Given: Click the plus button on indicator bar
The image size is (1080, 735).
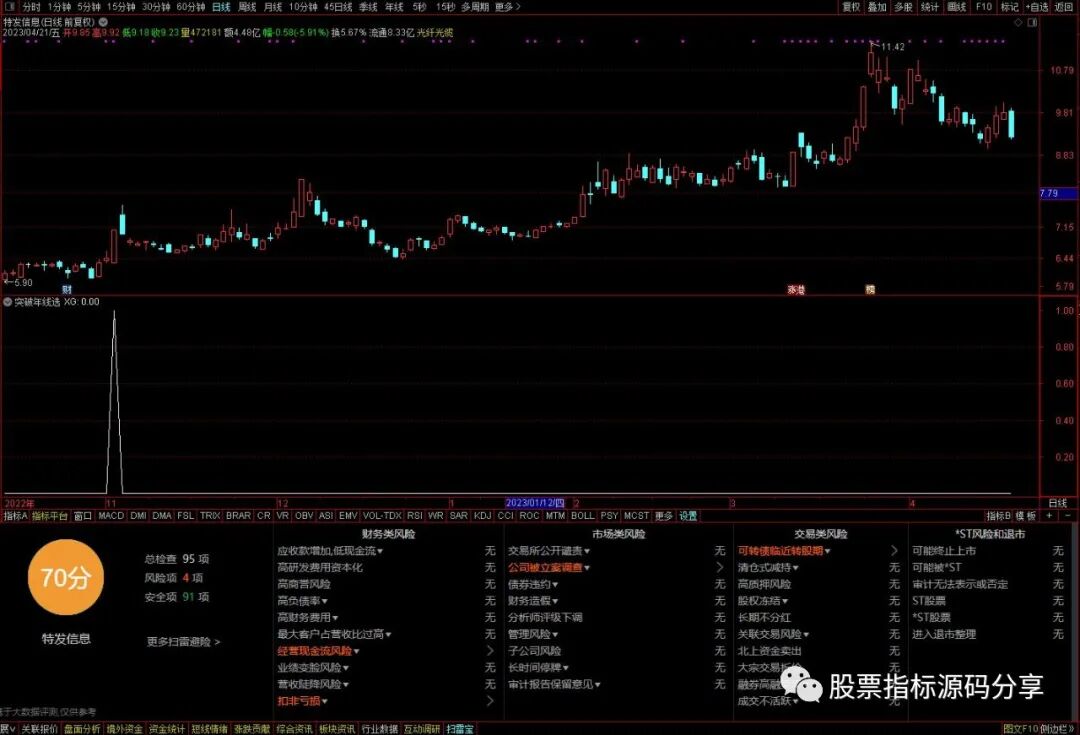Looking at the screenshot, I should pos(1049,515).
